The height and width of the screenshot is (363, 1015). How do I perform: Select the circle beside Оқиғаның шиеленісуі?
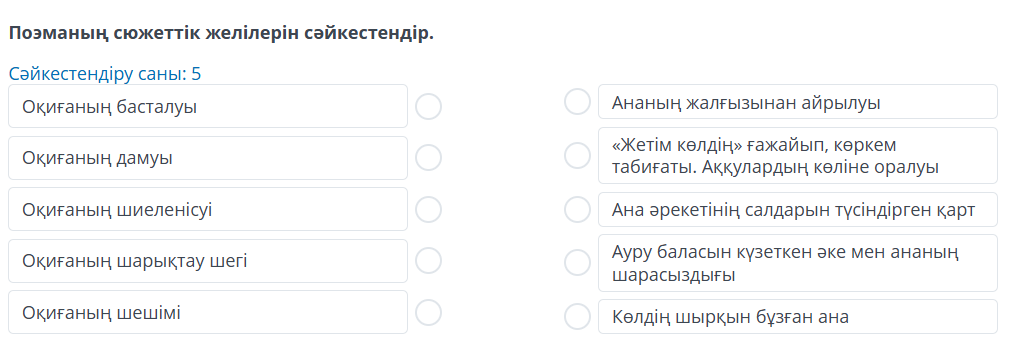click(429, 209)
